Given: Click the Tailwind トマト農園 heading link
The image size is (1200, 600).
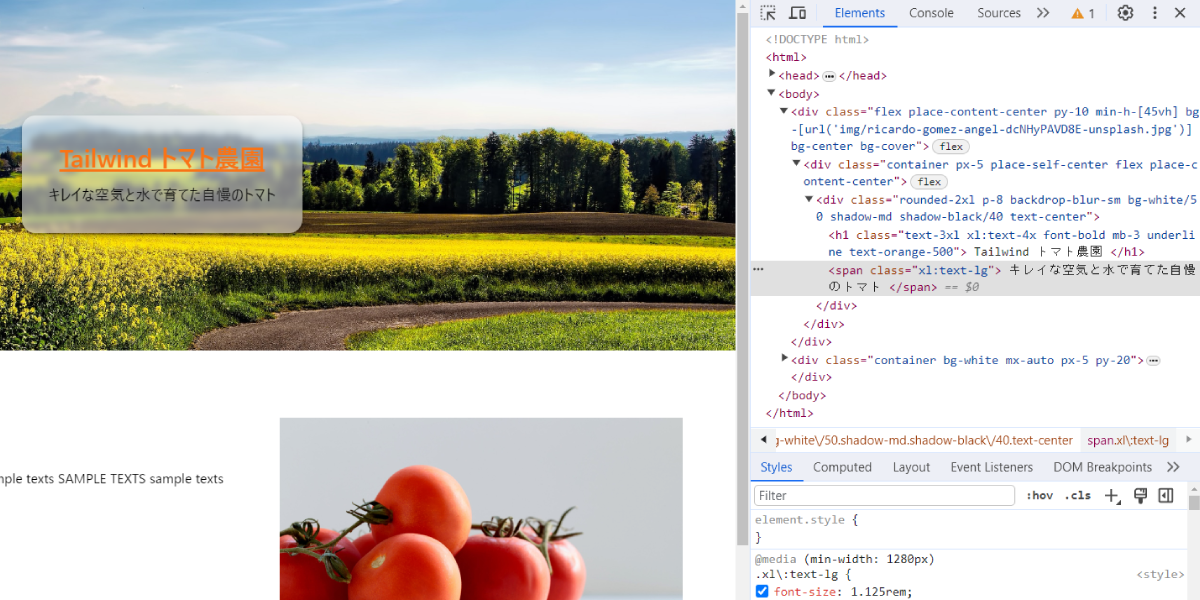Looking at the screenshot, I should 162,159.
